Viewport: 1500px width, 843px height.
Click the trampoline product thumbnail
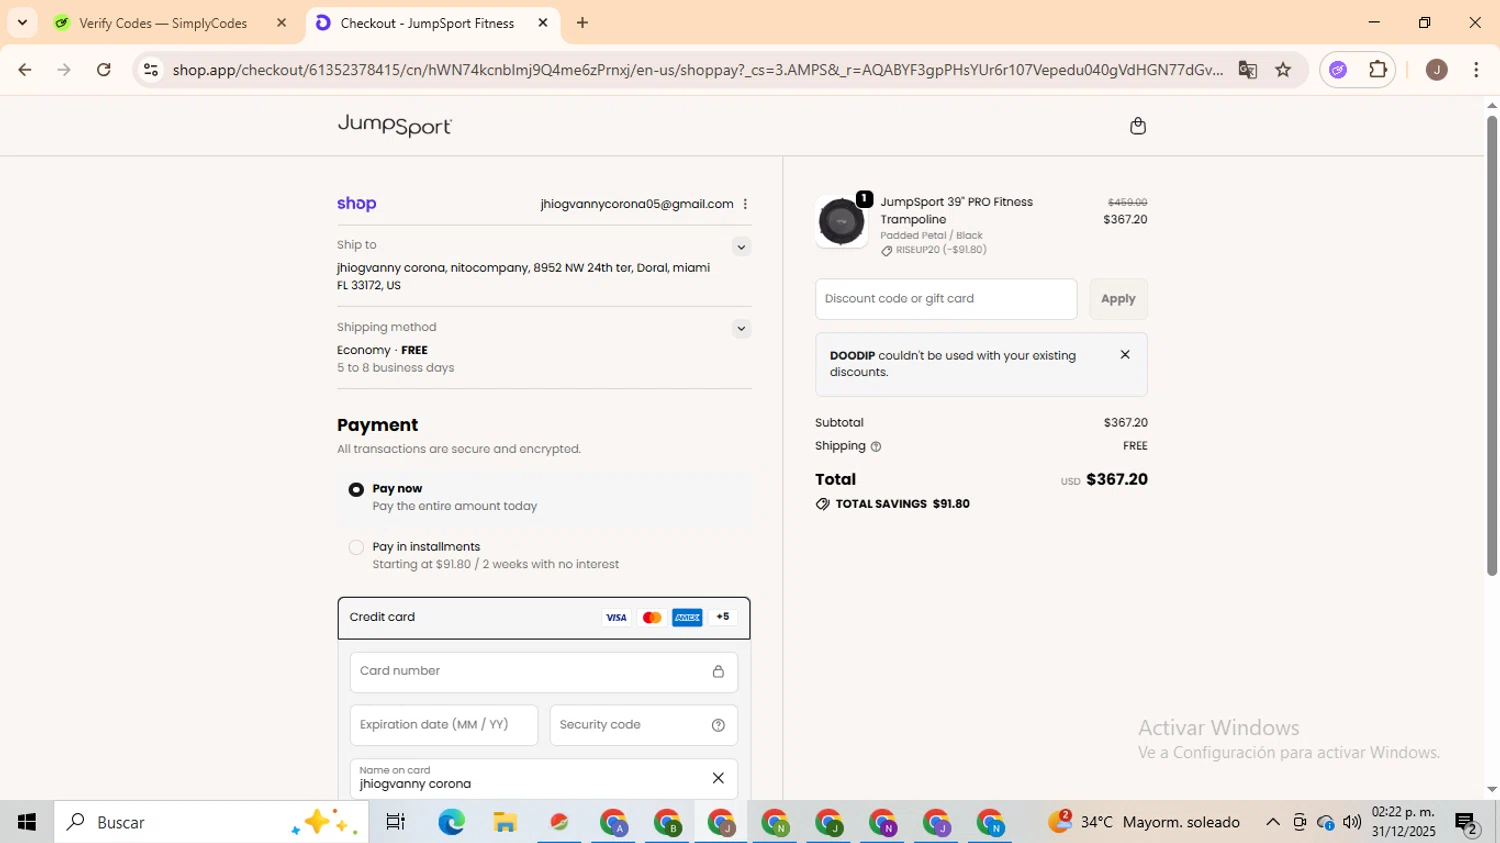841,222
